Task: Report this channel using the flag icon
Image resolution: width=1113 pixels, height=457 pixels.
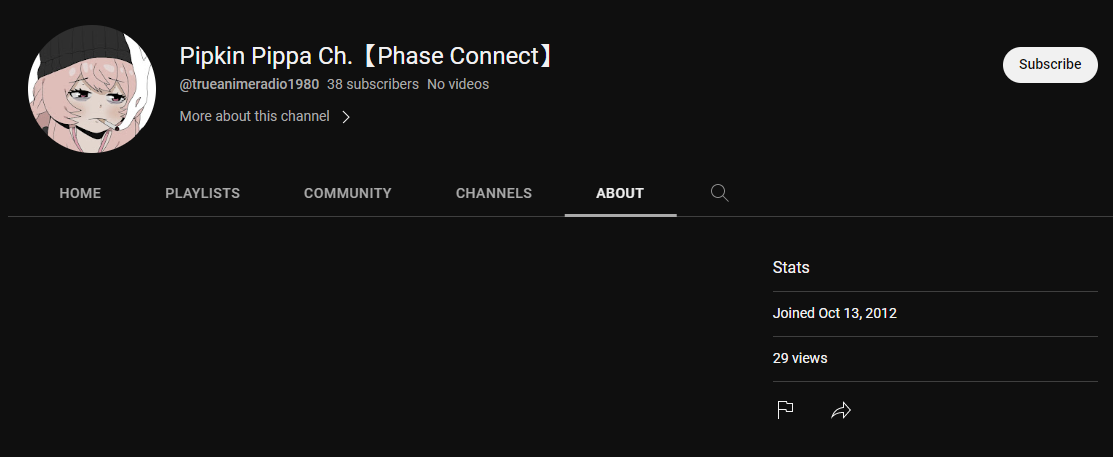Action: pyautogui.click(x=785, y=409)
